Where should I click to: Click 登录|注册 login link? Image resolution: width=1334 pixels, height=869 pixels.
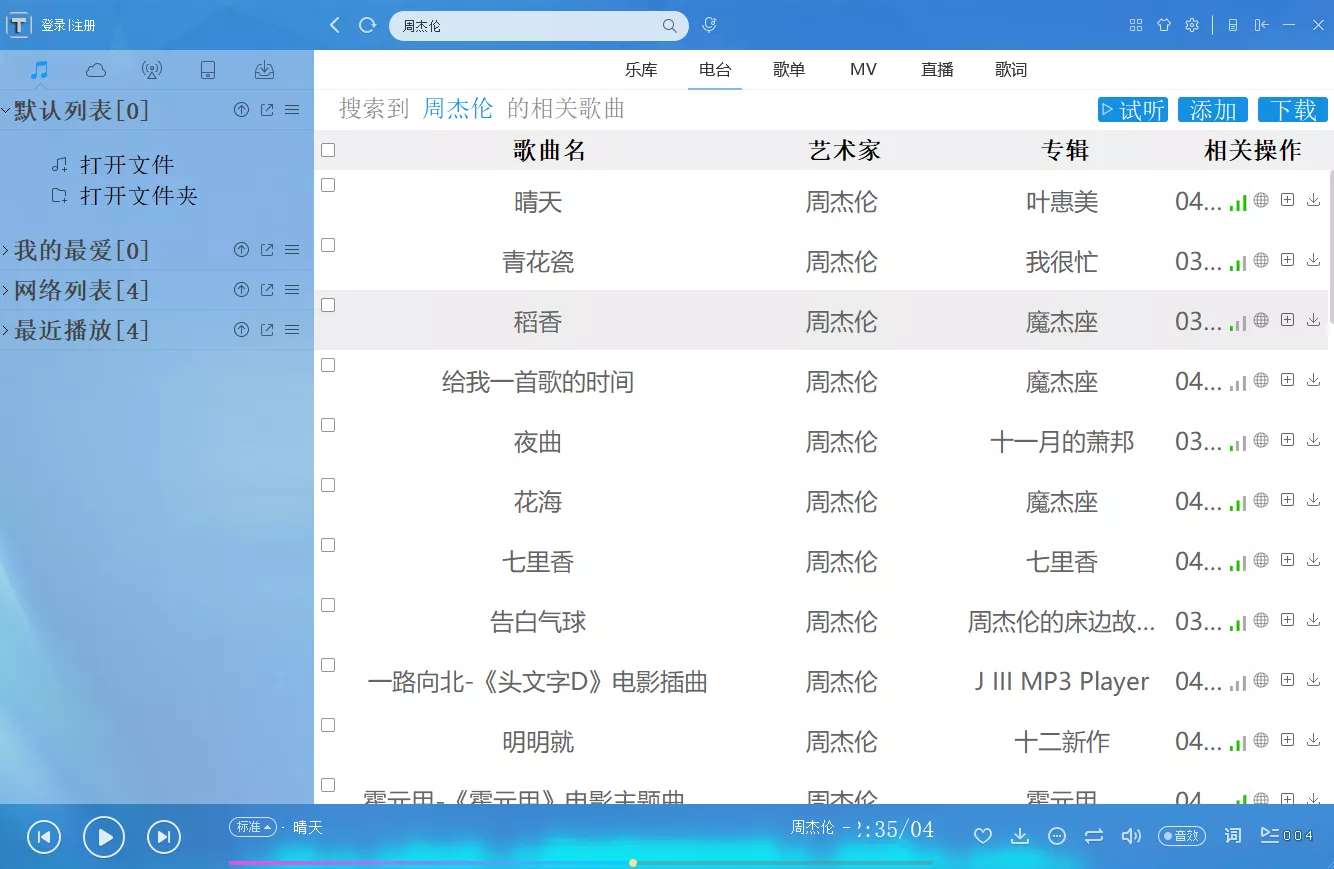68,26
